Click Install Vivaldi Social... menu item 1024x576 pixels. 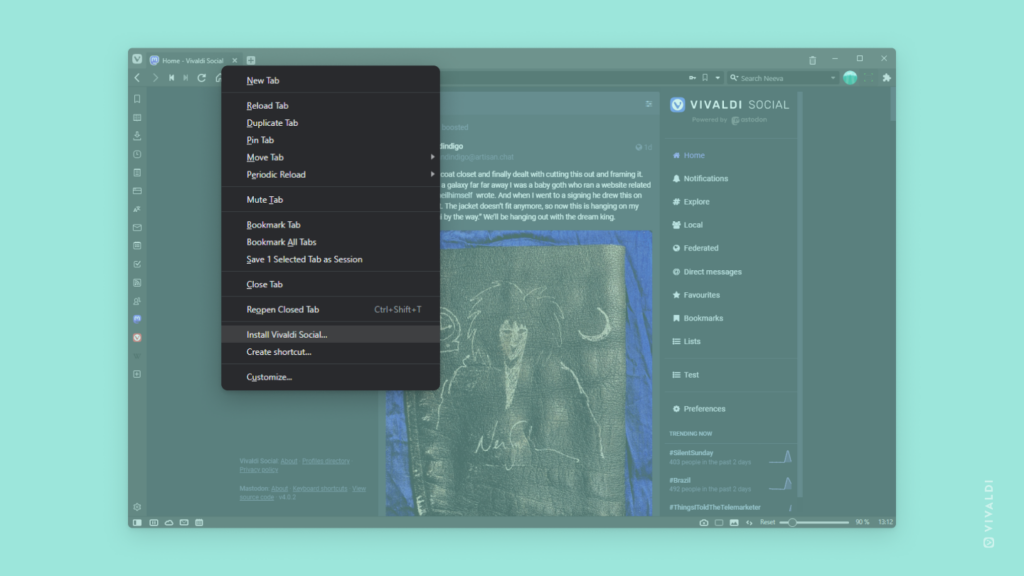pyautogui.click(x=330, y=334)
